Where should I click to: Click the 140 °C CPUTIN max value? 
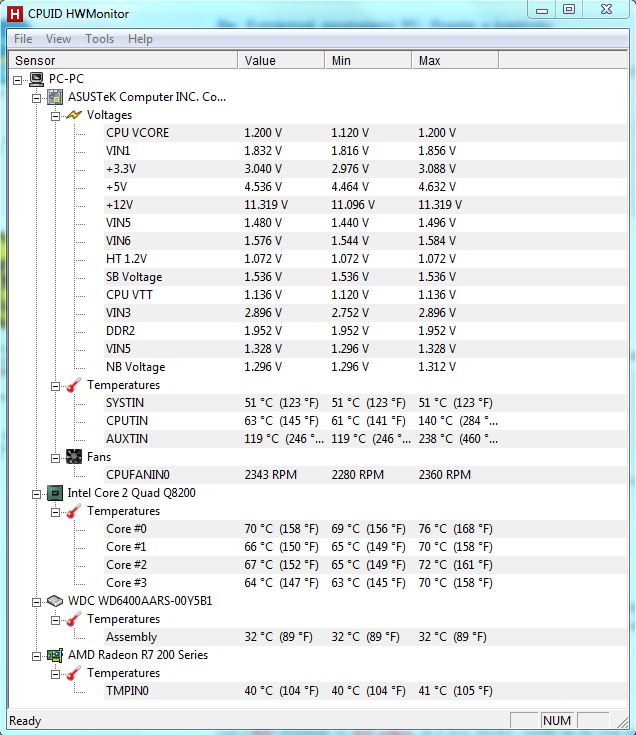[458, 421]
